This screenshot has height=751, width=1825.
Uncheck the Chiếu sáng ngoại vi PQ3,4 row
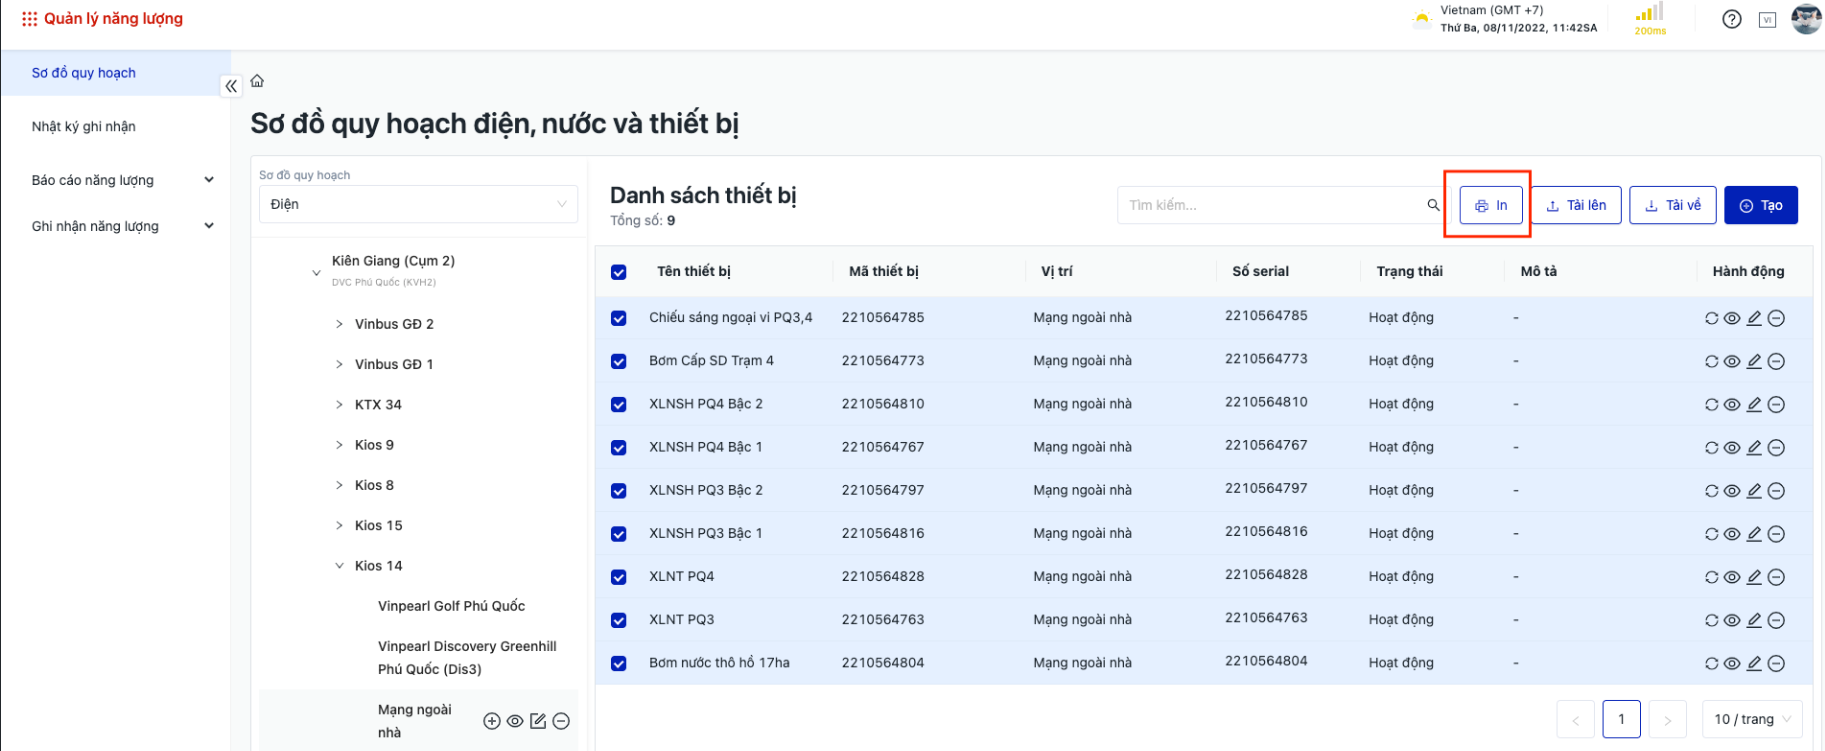pyautogui.click(x=619, y=318)
